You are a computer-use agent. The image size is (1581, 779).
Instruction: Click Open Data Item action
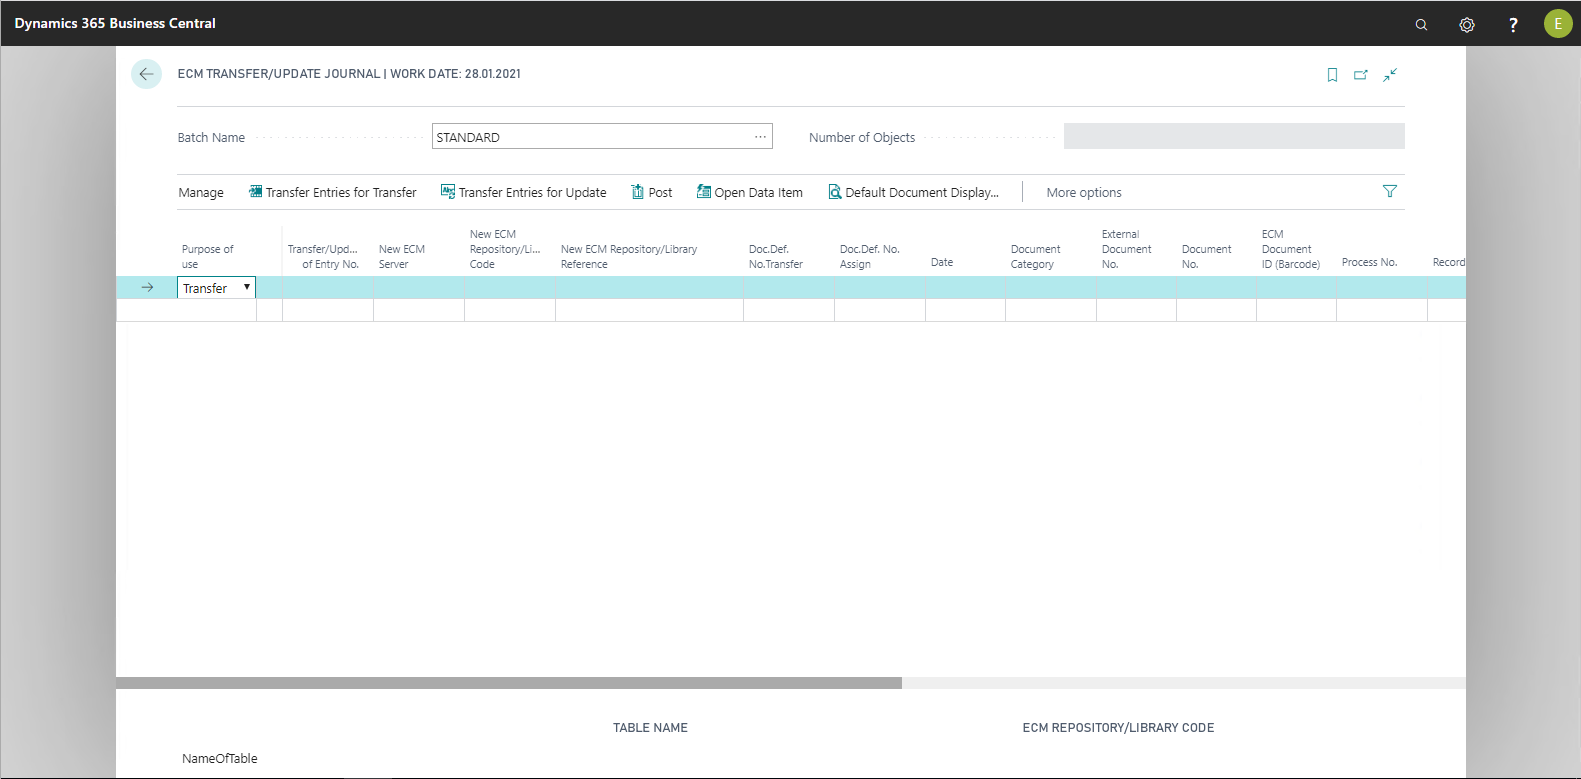(x=750, y=193)
